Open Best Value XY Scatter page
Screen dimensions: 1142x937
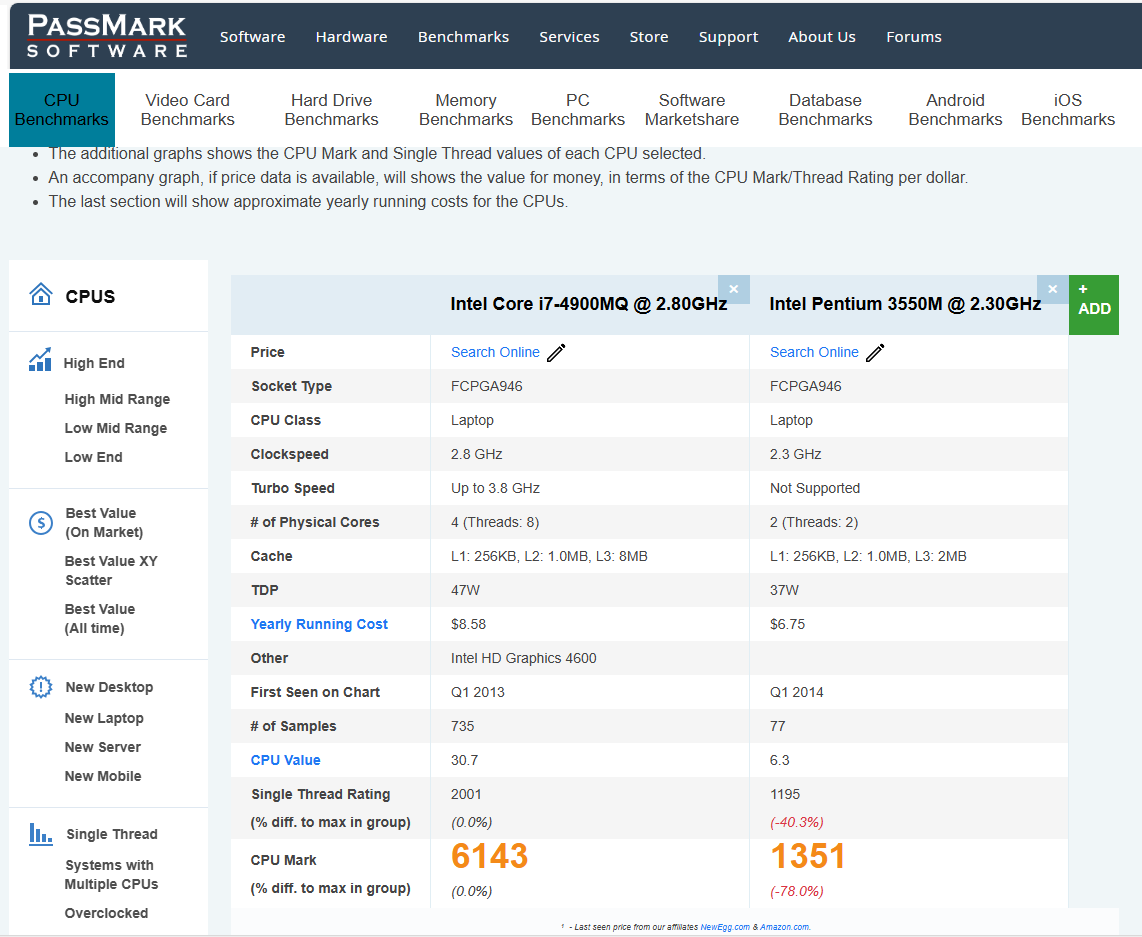(111, 571)
